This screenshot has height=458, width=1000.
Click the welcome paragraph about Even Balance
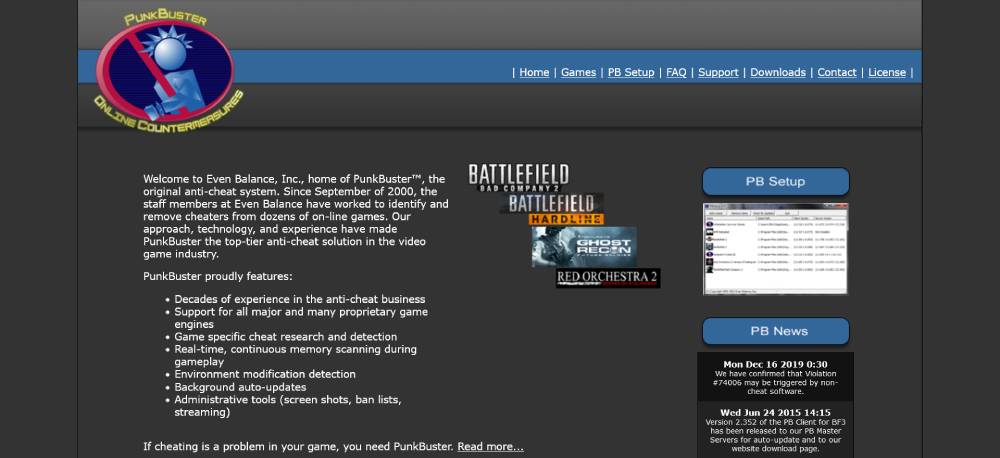point(295,216)
